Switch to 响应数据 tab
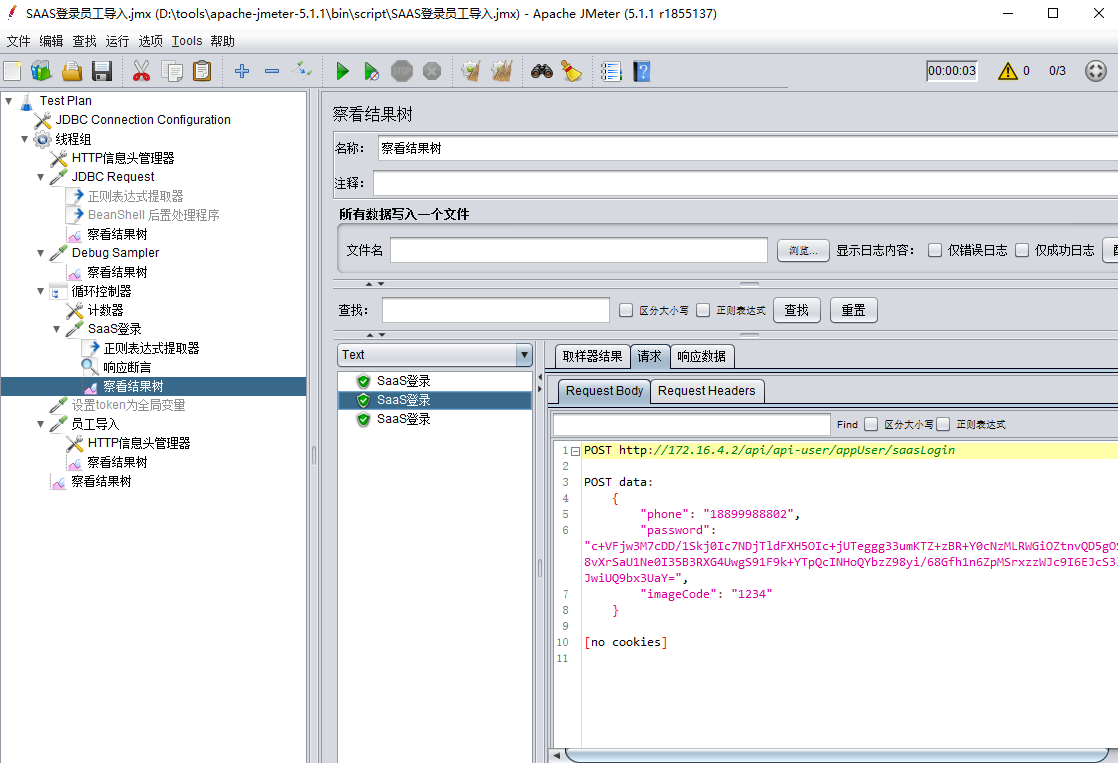The height and width of the screenshot is (763, 1118). pos(702,356)
